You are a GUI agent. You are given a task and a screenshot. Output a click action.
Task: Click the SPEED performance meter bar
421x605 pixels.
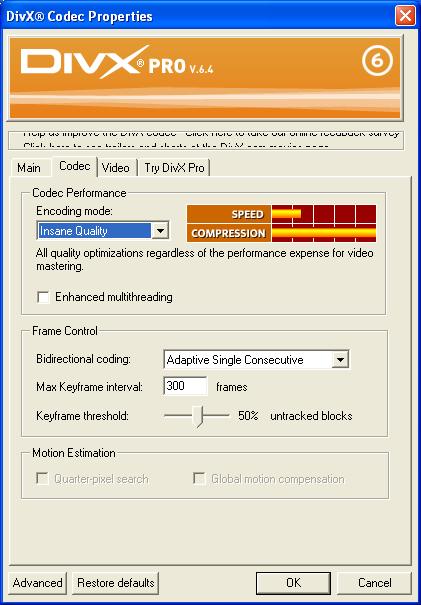pyautogui.click(x=323, y=214)
